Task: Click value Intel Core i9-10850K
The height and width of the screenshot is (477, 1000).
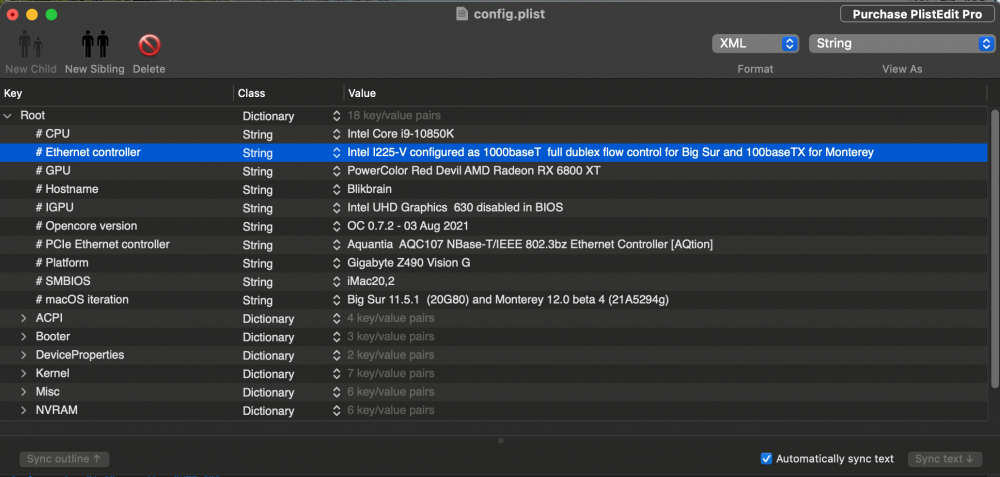Action: point(401,135)
